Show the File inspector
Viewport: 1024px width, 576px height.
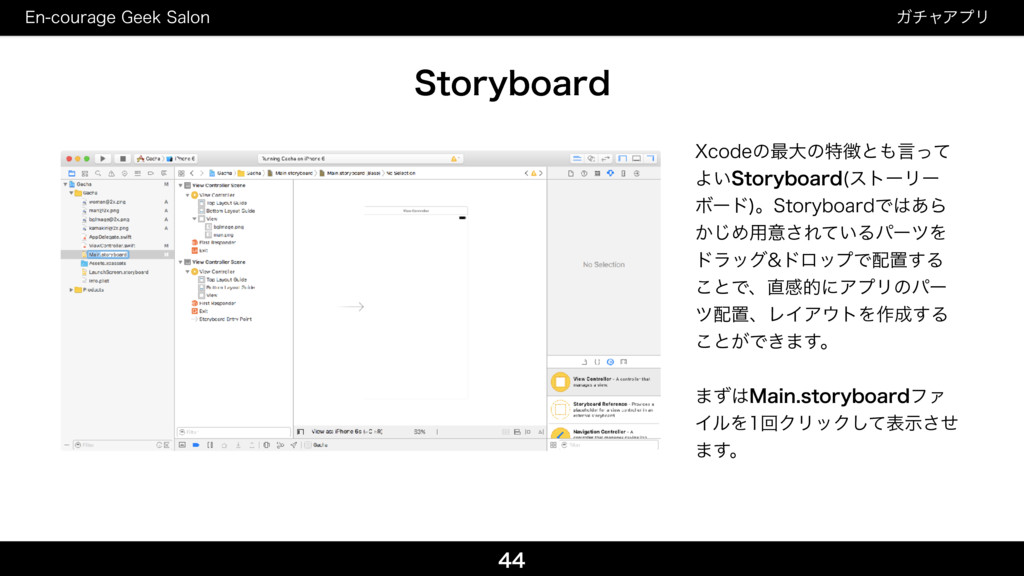[571, 174]
